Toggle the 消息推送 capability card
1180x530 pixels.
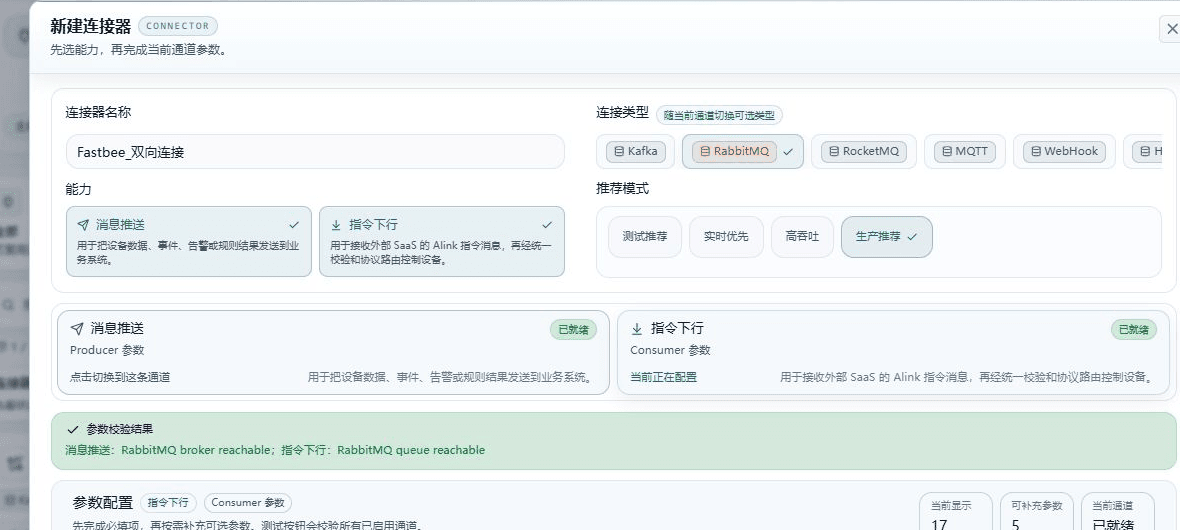(x=189, y=242)
